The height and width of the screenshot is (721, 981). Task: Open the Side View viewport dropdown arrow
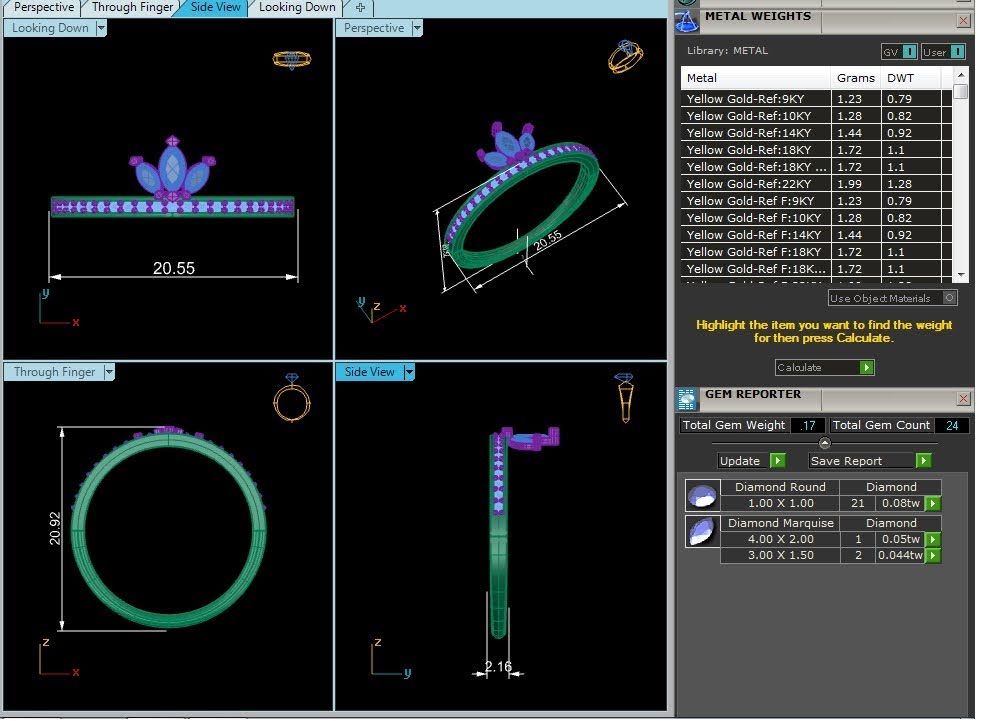(x=409, y=372)
